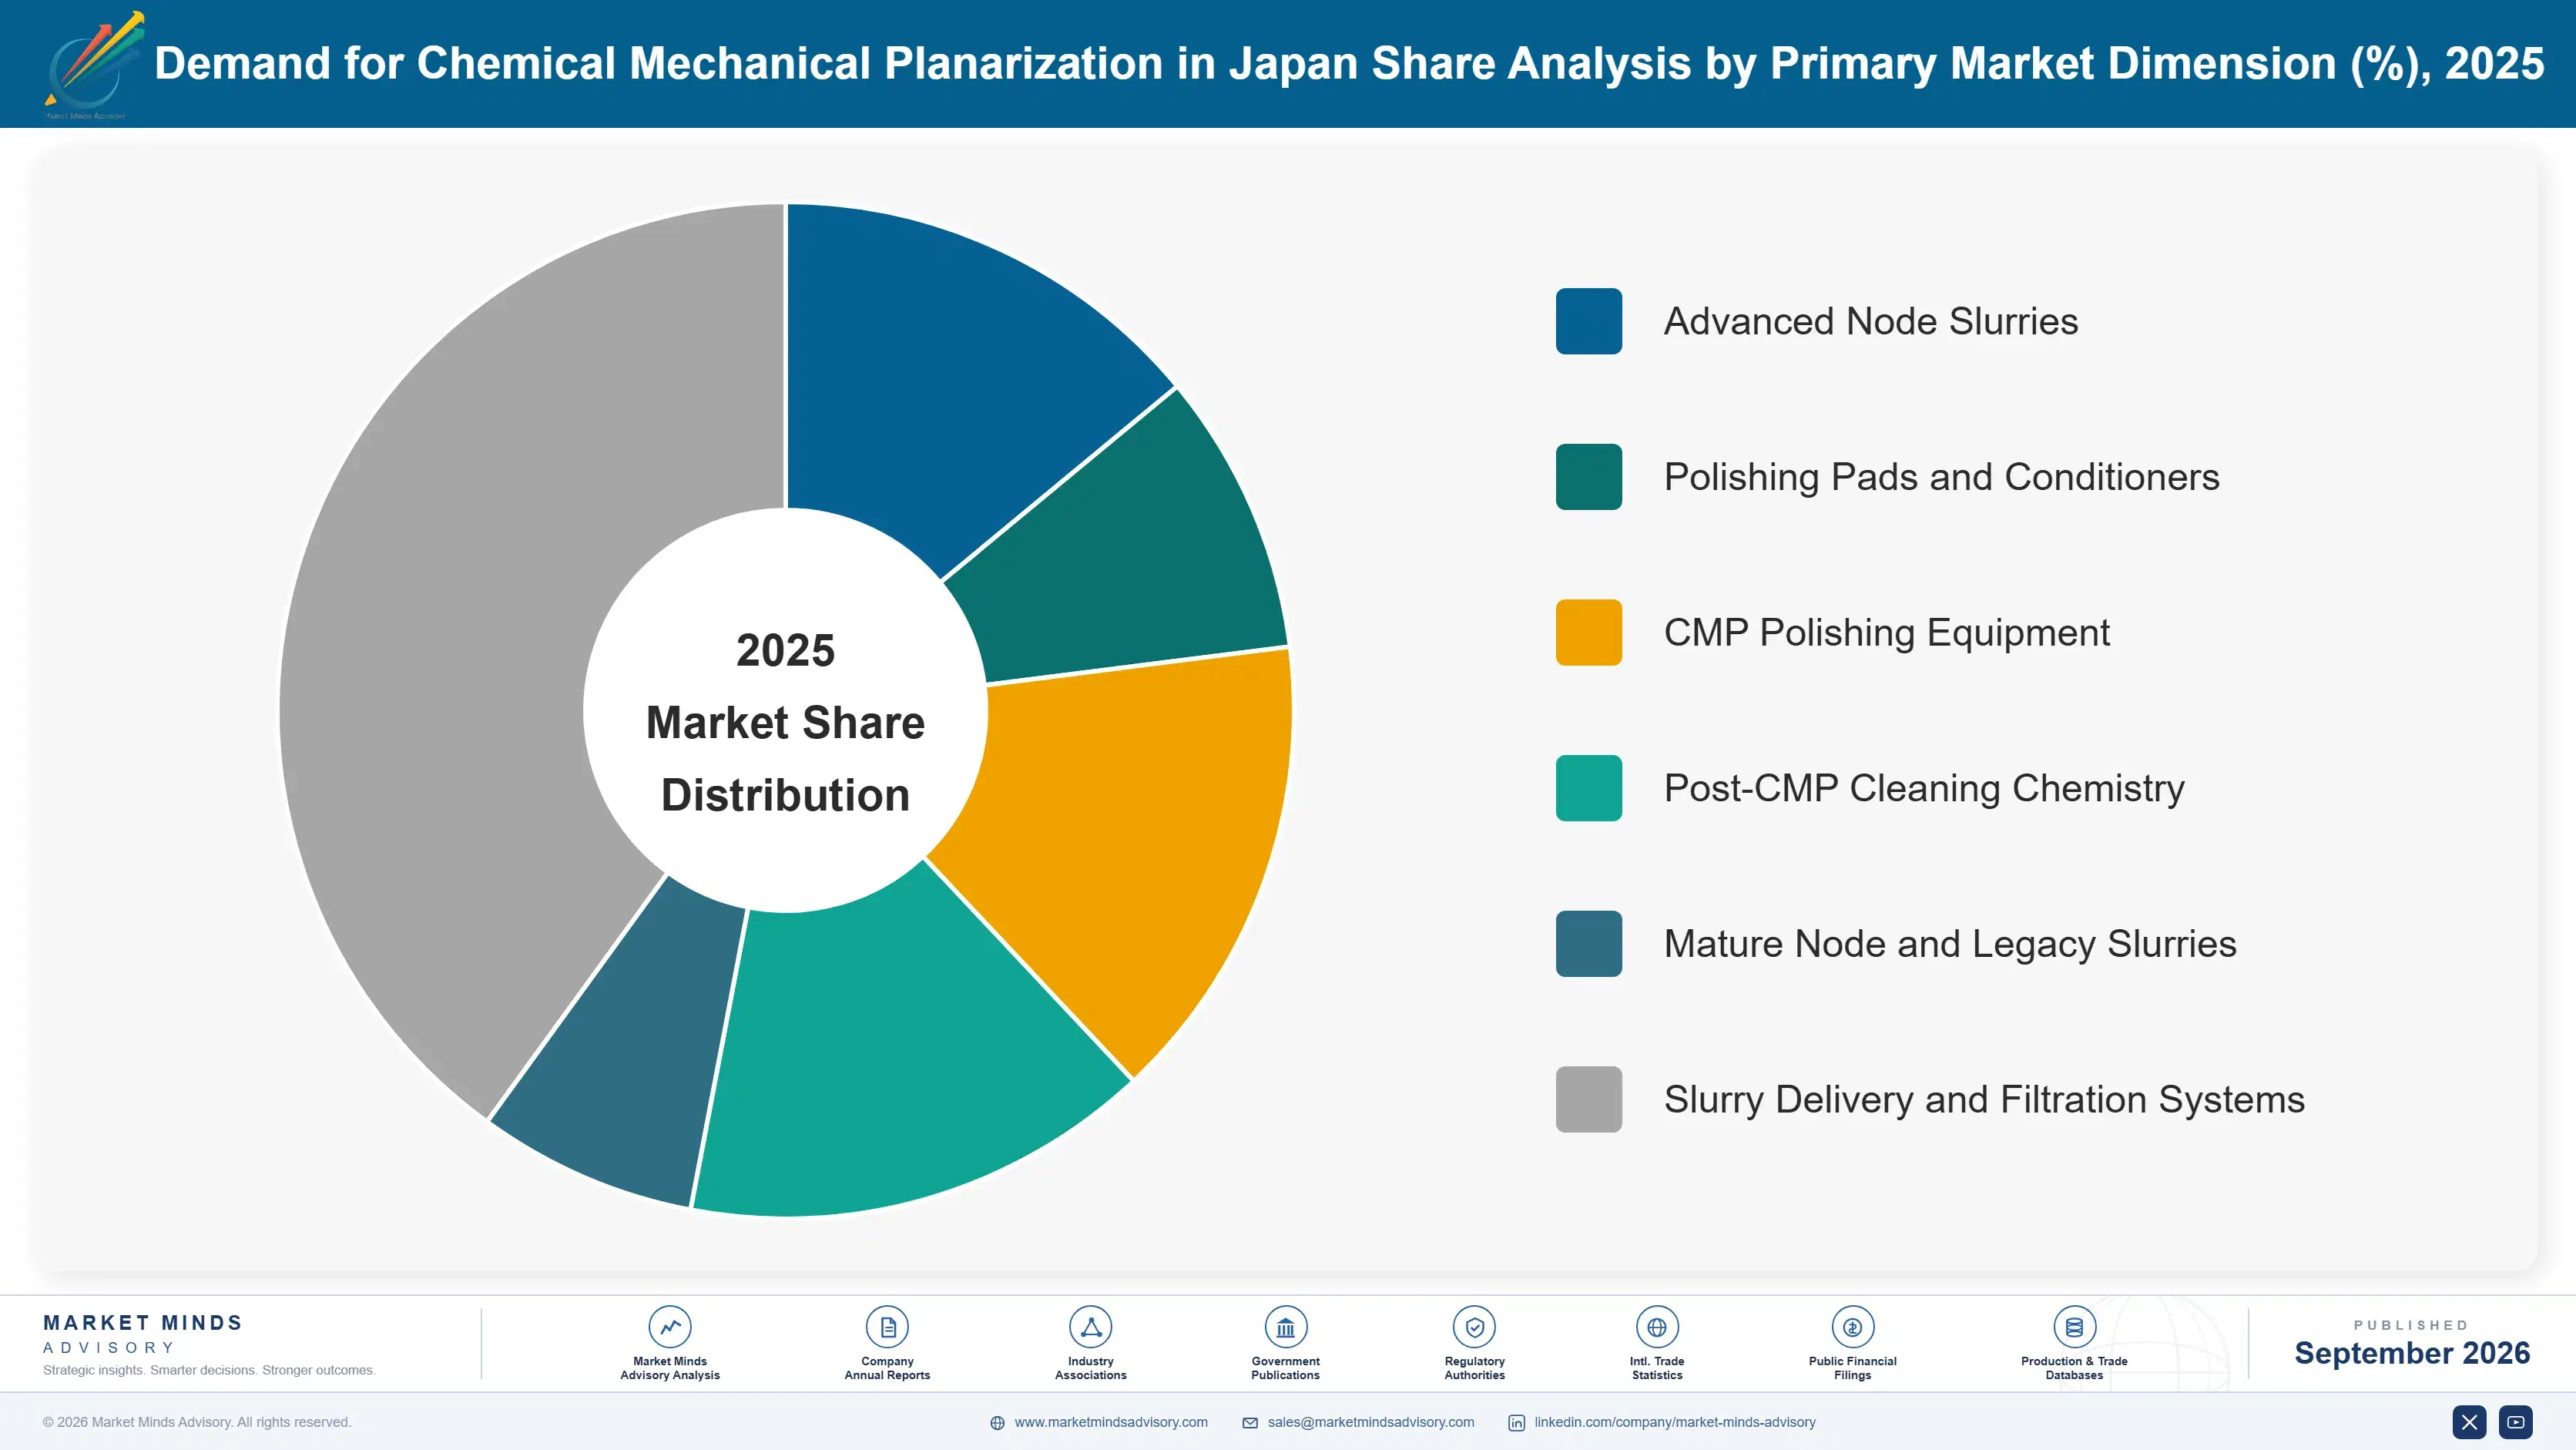Click the 'MARKET MINDS' footer brand name
The width and height of the screenshot is (2576, 1450).
click(143, 1323)
